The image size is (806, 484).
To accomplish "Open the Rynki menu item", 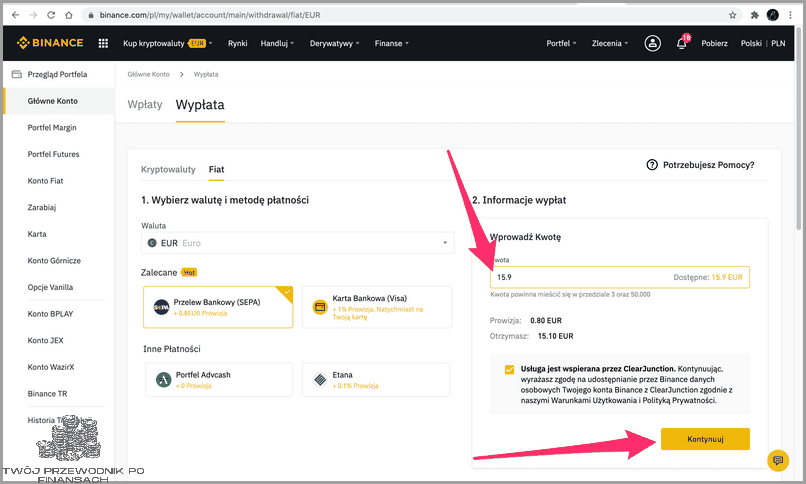I will click(237, 43).
